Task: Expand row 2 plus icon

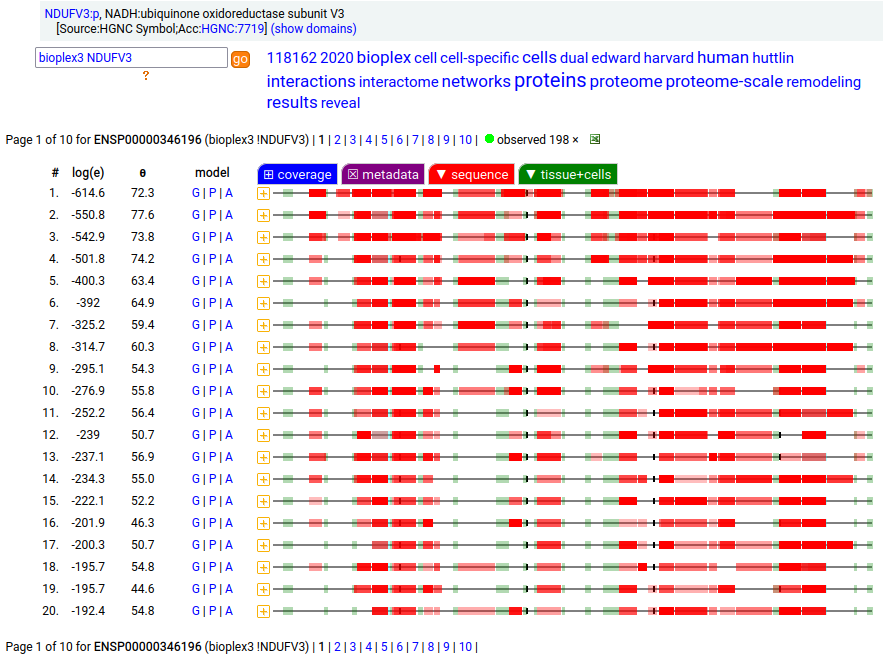Action: pyautogui.click(x=263, y=216)
